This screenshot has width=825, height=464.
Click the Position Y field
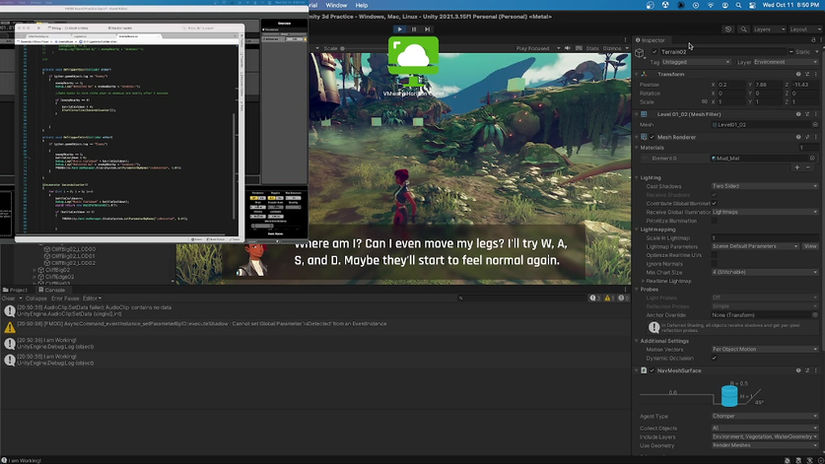pos(768,84)
